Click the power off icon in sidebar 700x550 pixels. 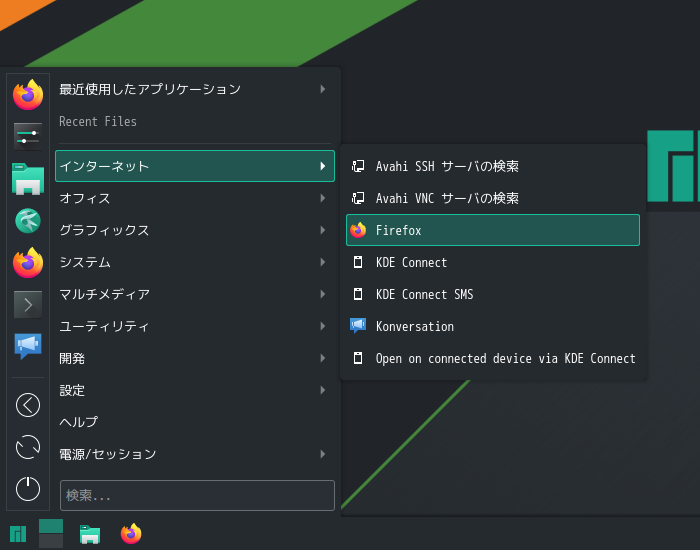(x=28, y=489)
